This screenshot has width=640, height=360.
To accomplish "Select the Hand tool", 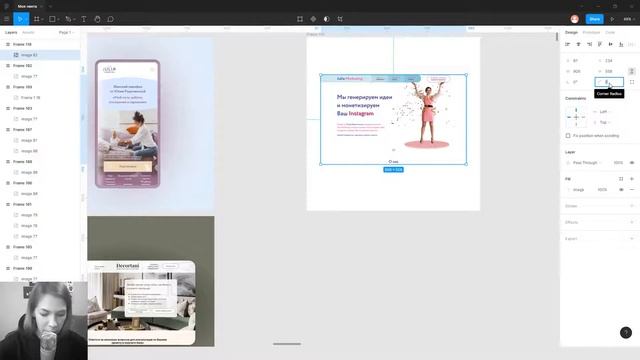I will [97, 19].
